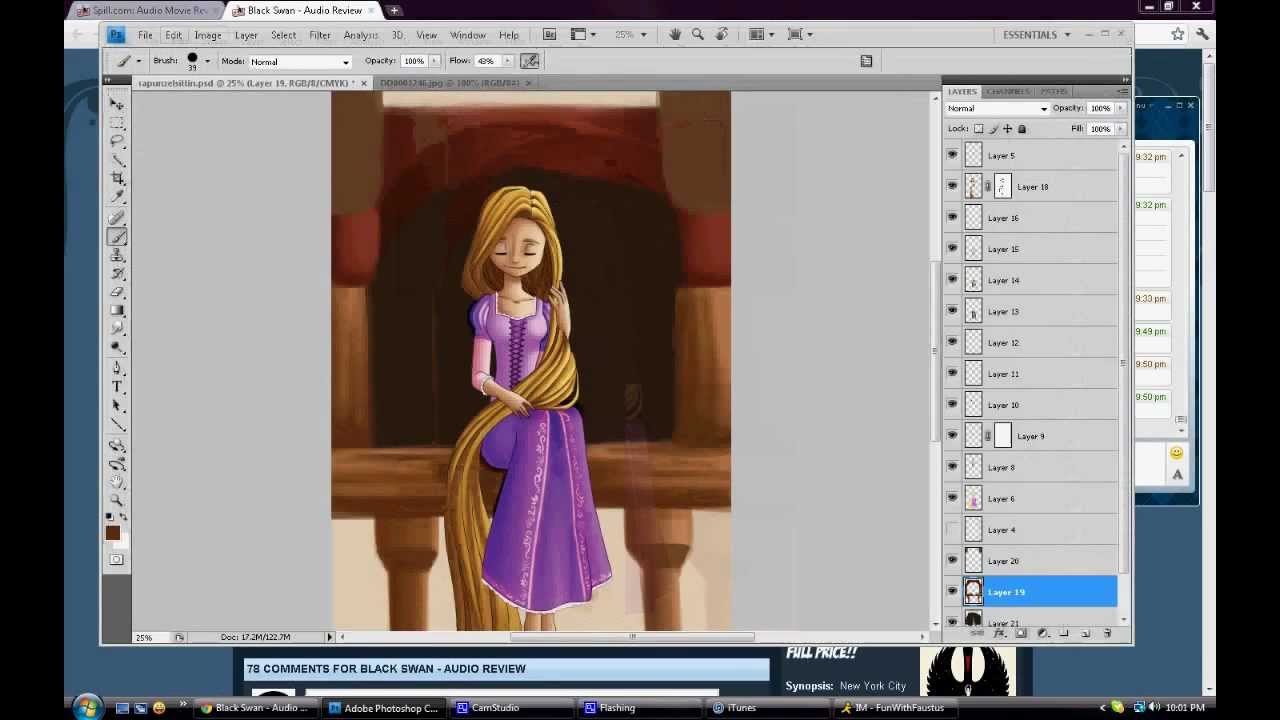1280x720 pixels.
Task: Select the Eraser tool
Action: click(x=117, y=292)
